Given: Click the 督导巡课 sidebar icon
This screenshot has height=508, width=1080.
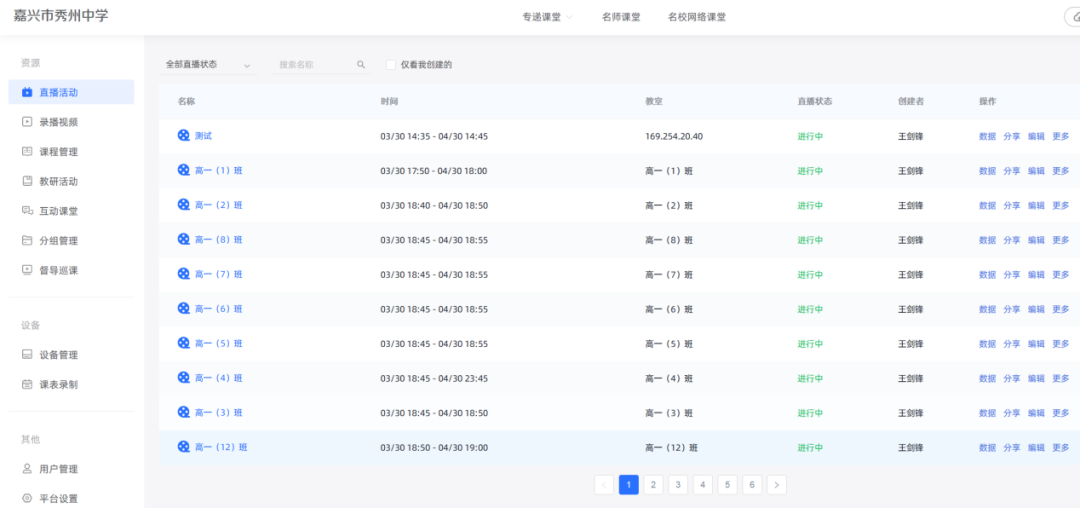Looking at the screenshot, I should click(27, 270).
